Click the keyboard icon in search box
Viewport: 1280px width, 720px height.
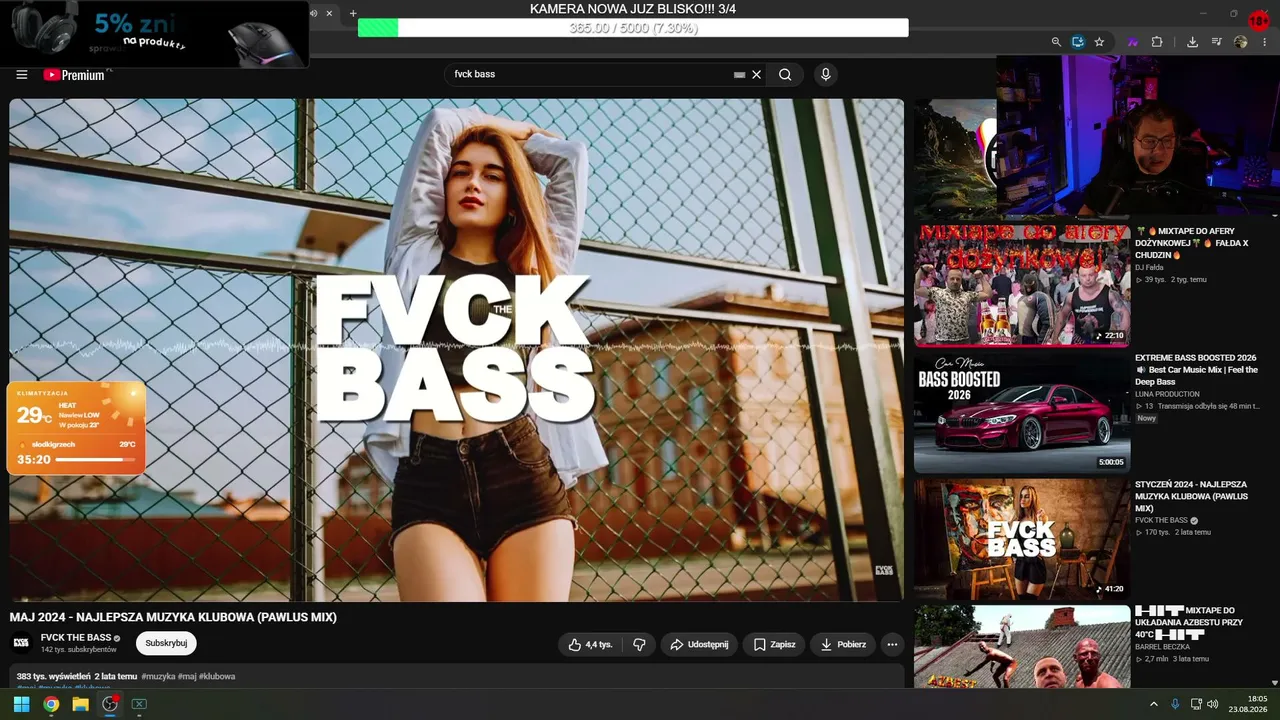click(739, 74)
